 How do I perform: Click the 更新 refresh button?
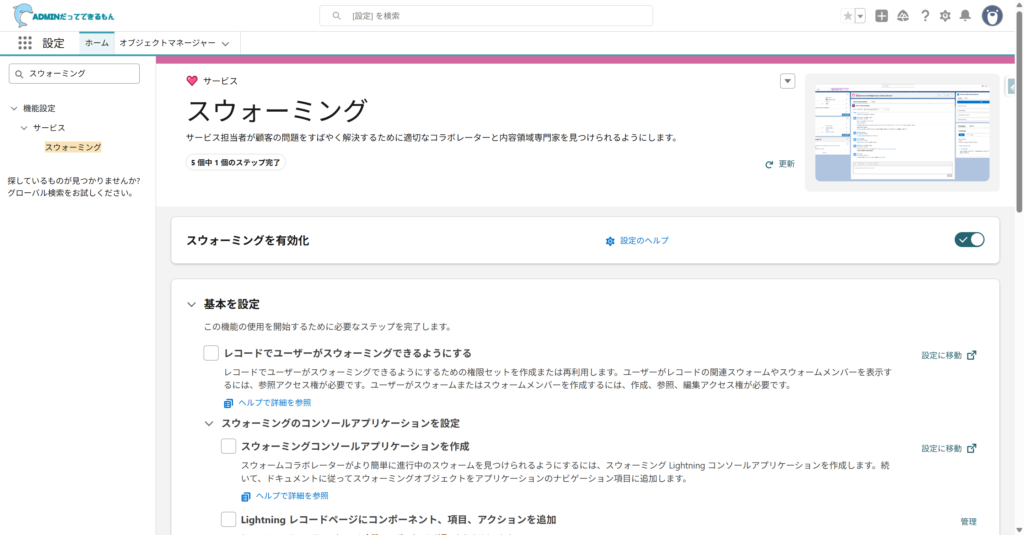pyautogui.click(x=780, y=164)
